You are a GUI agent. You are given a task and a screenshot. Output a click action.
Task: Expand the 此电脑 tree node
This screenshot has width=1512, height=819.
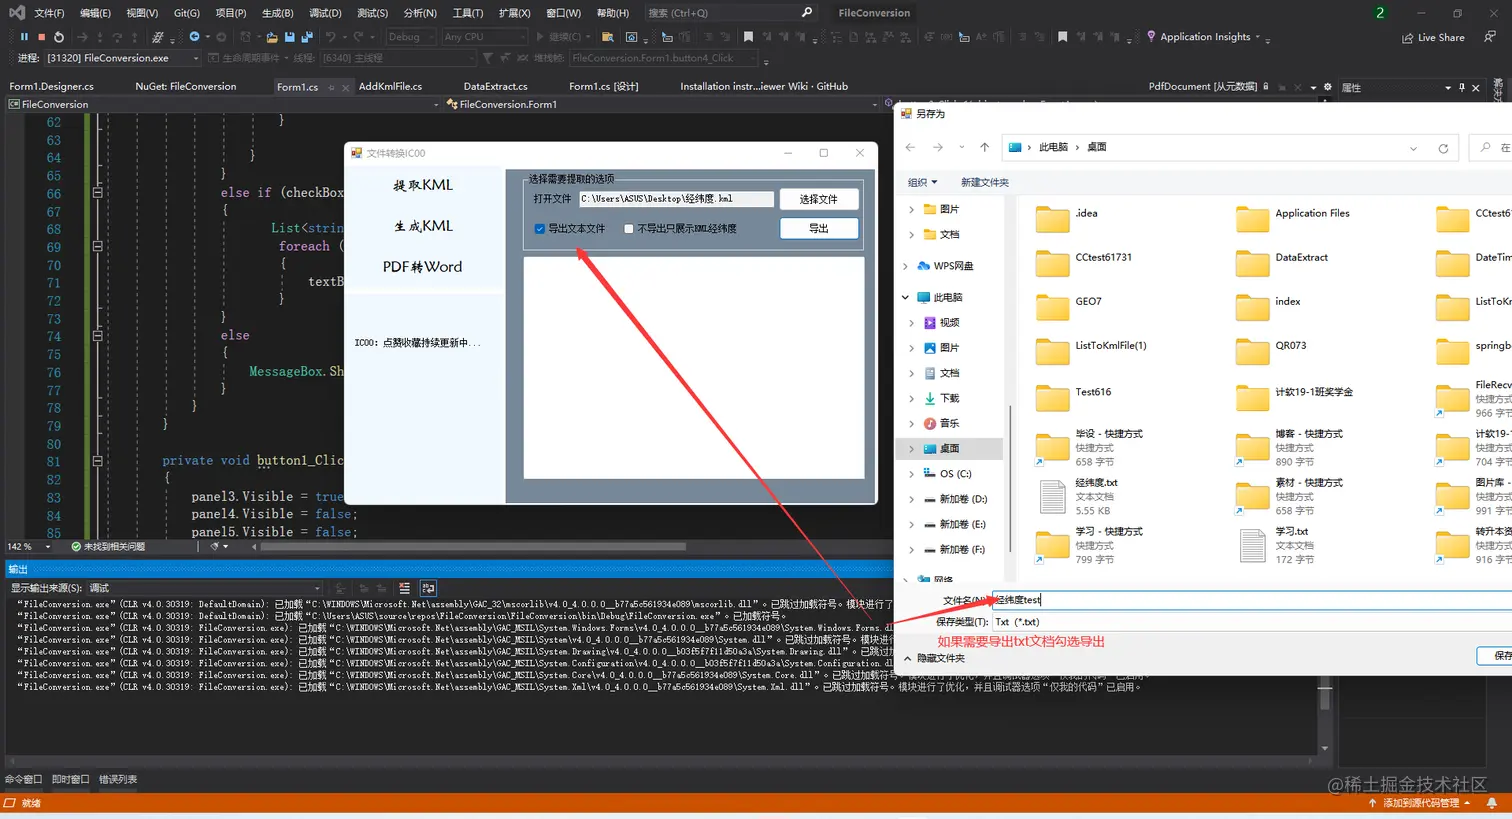click(906, 297)
